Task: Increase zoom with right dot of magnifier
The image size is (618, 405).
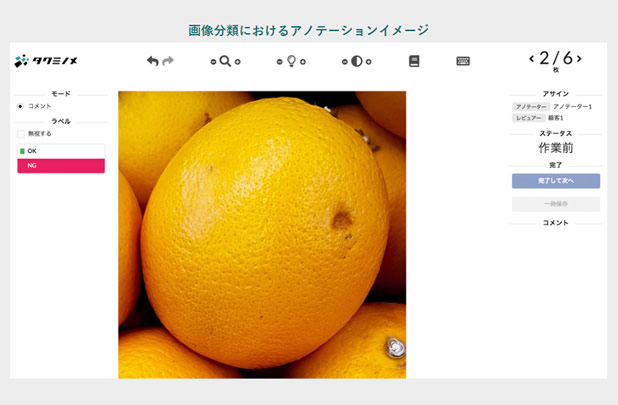Action: [x=238, y=62]
